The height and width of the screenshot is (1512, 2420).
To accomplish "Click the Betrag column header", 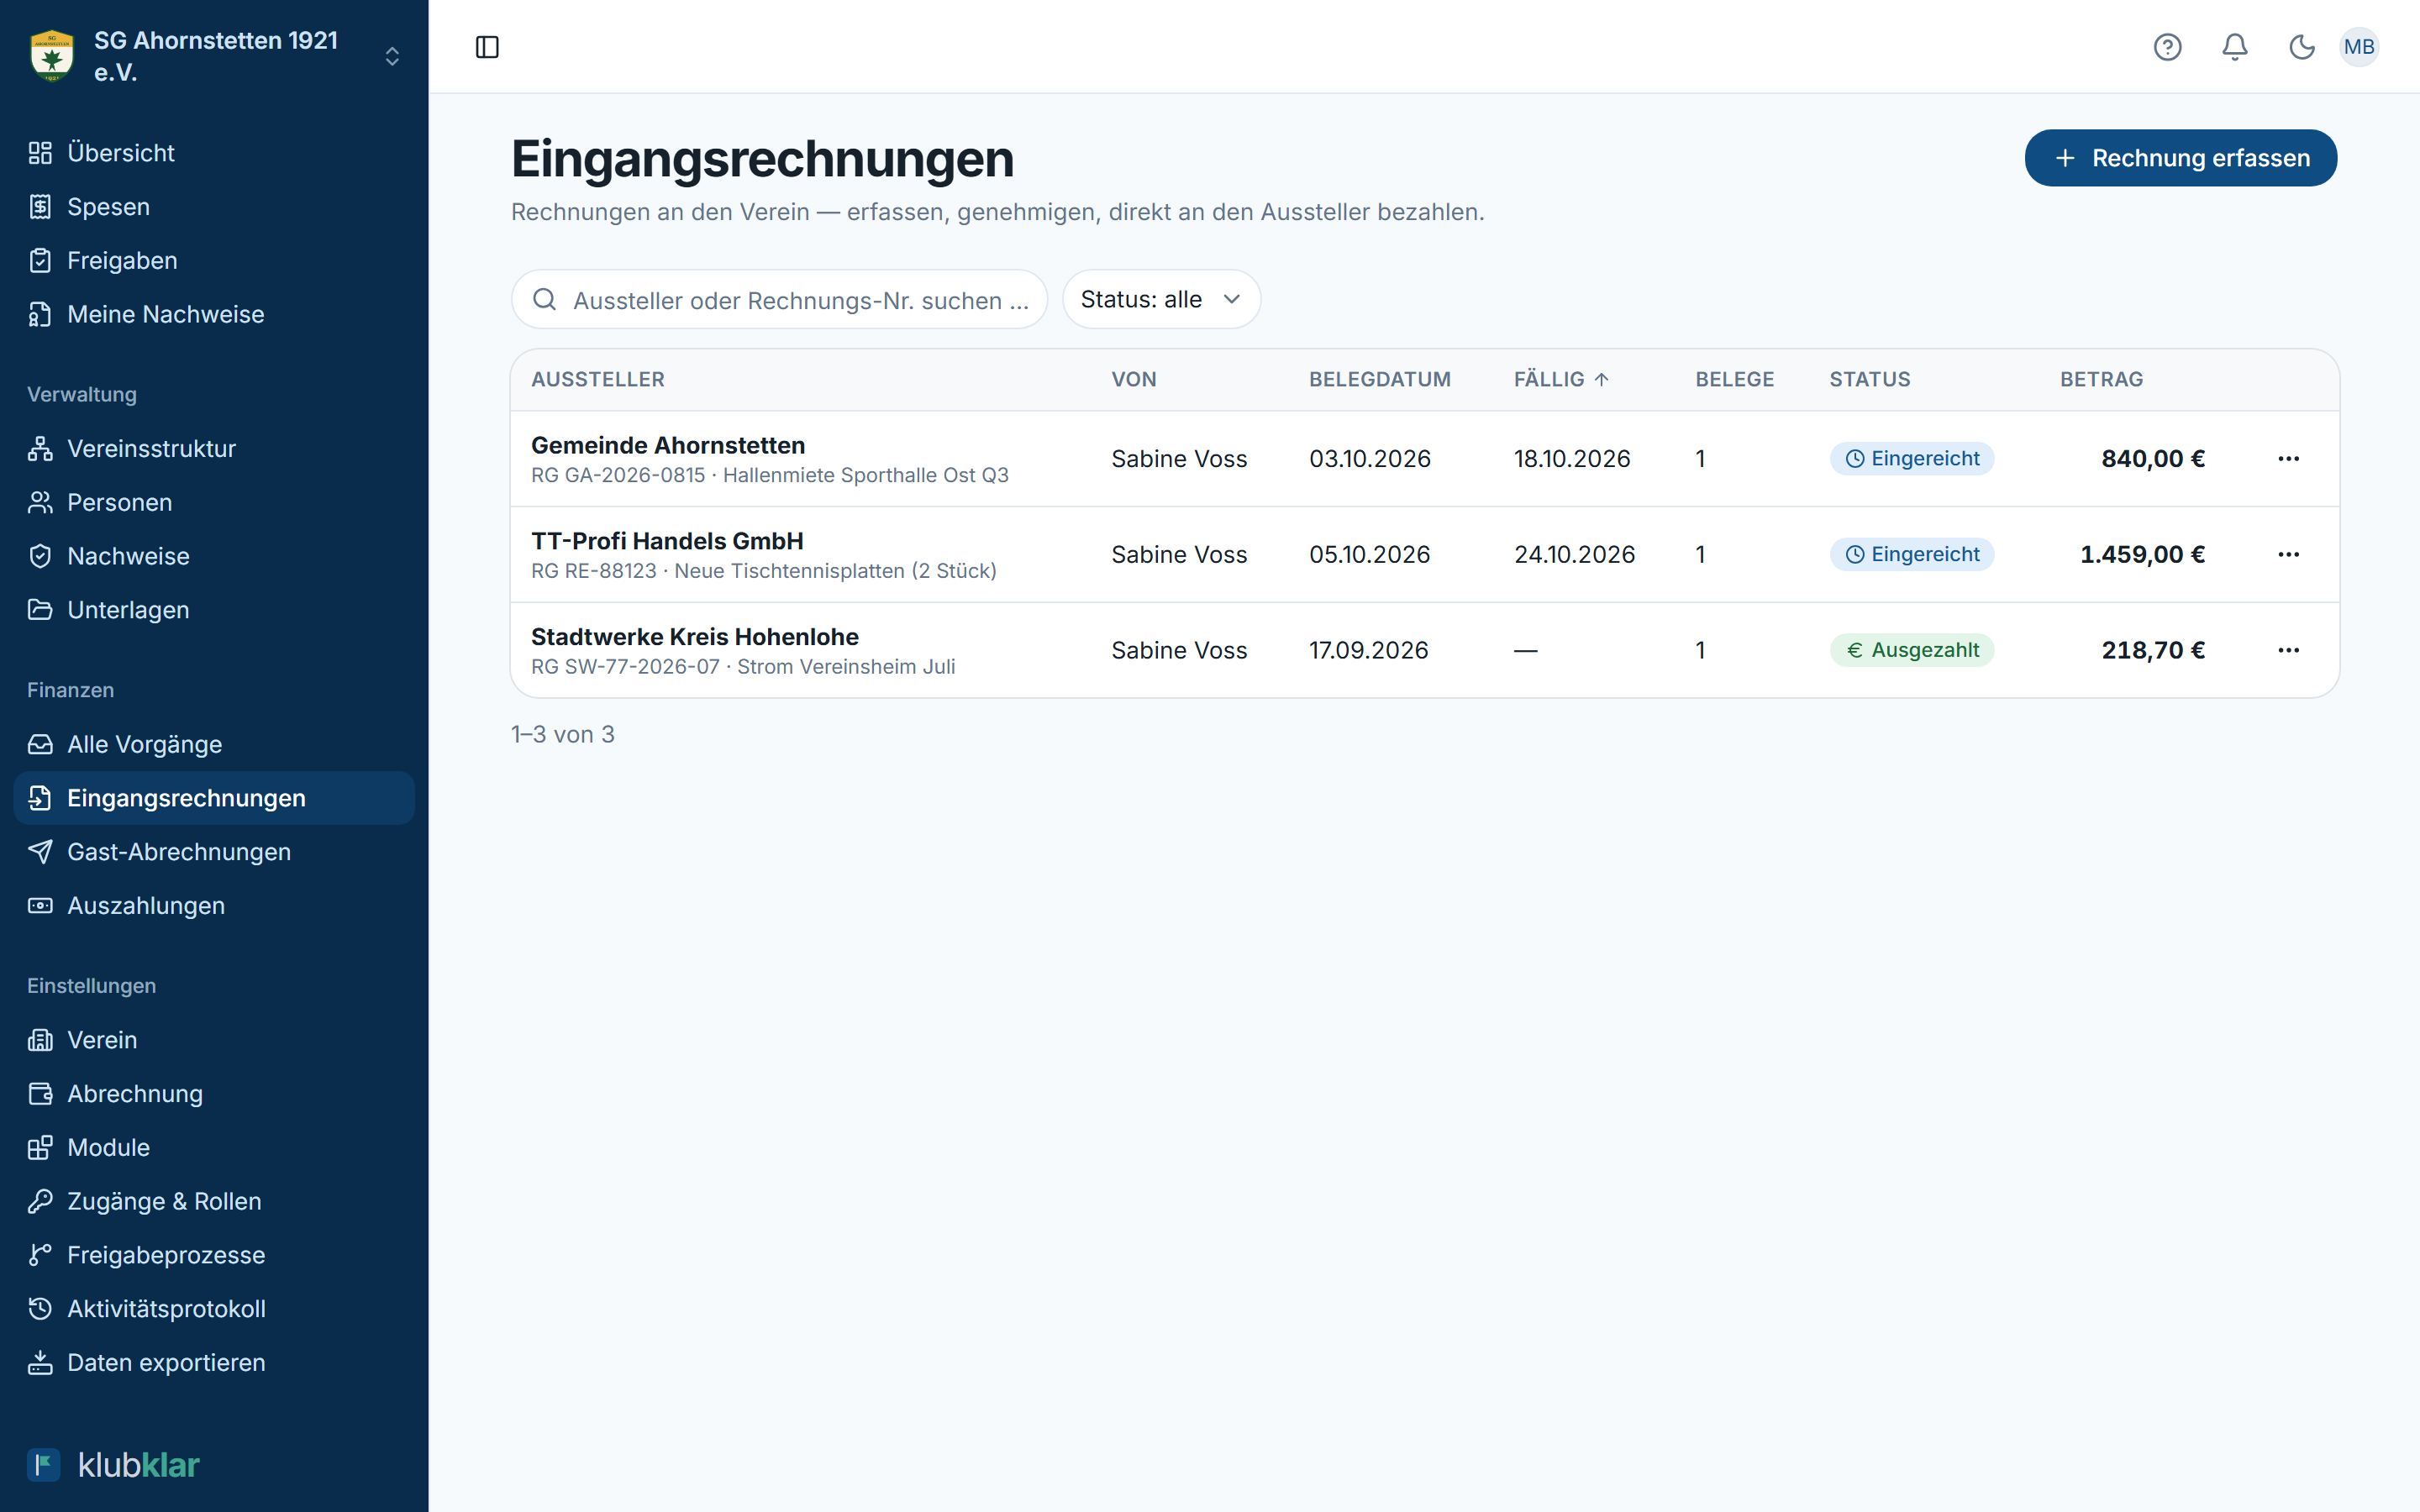I will click(x=2101, y=380).
